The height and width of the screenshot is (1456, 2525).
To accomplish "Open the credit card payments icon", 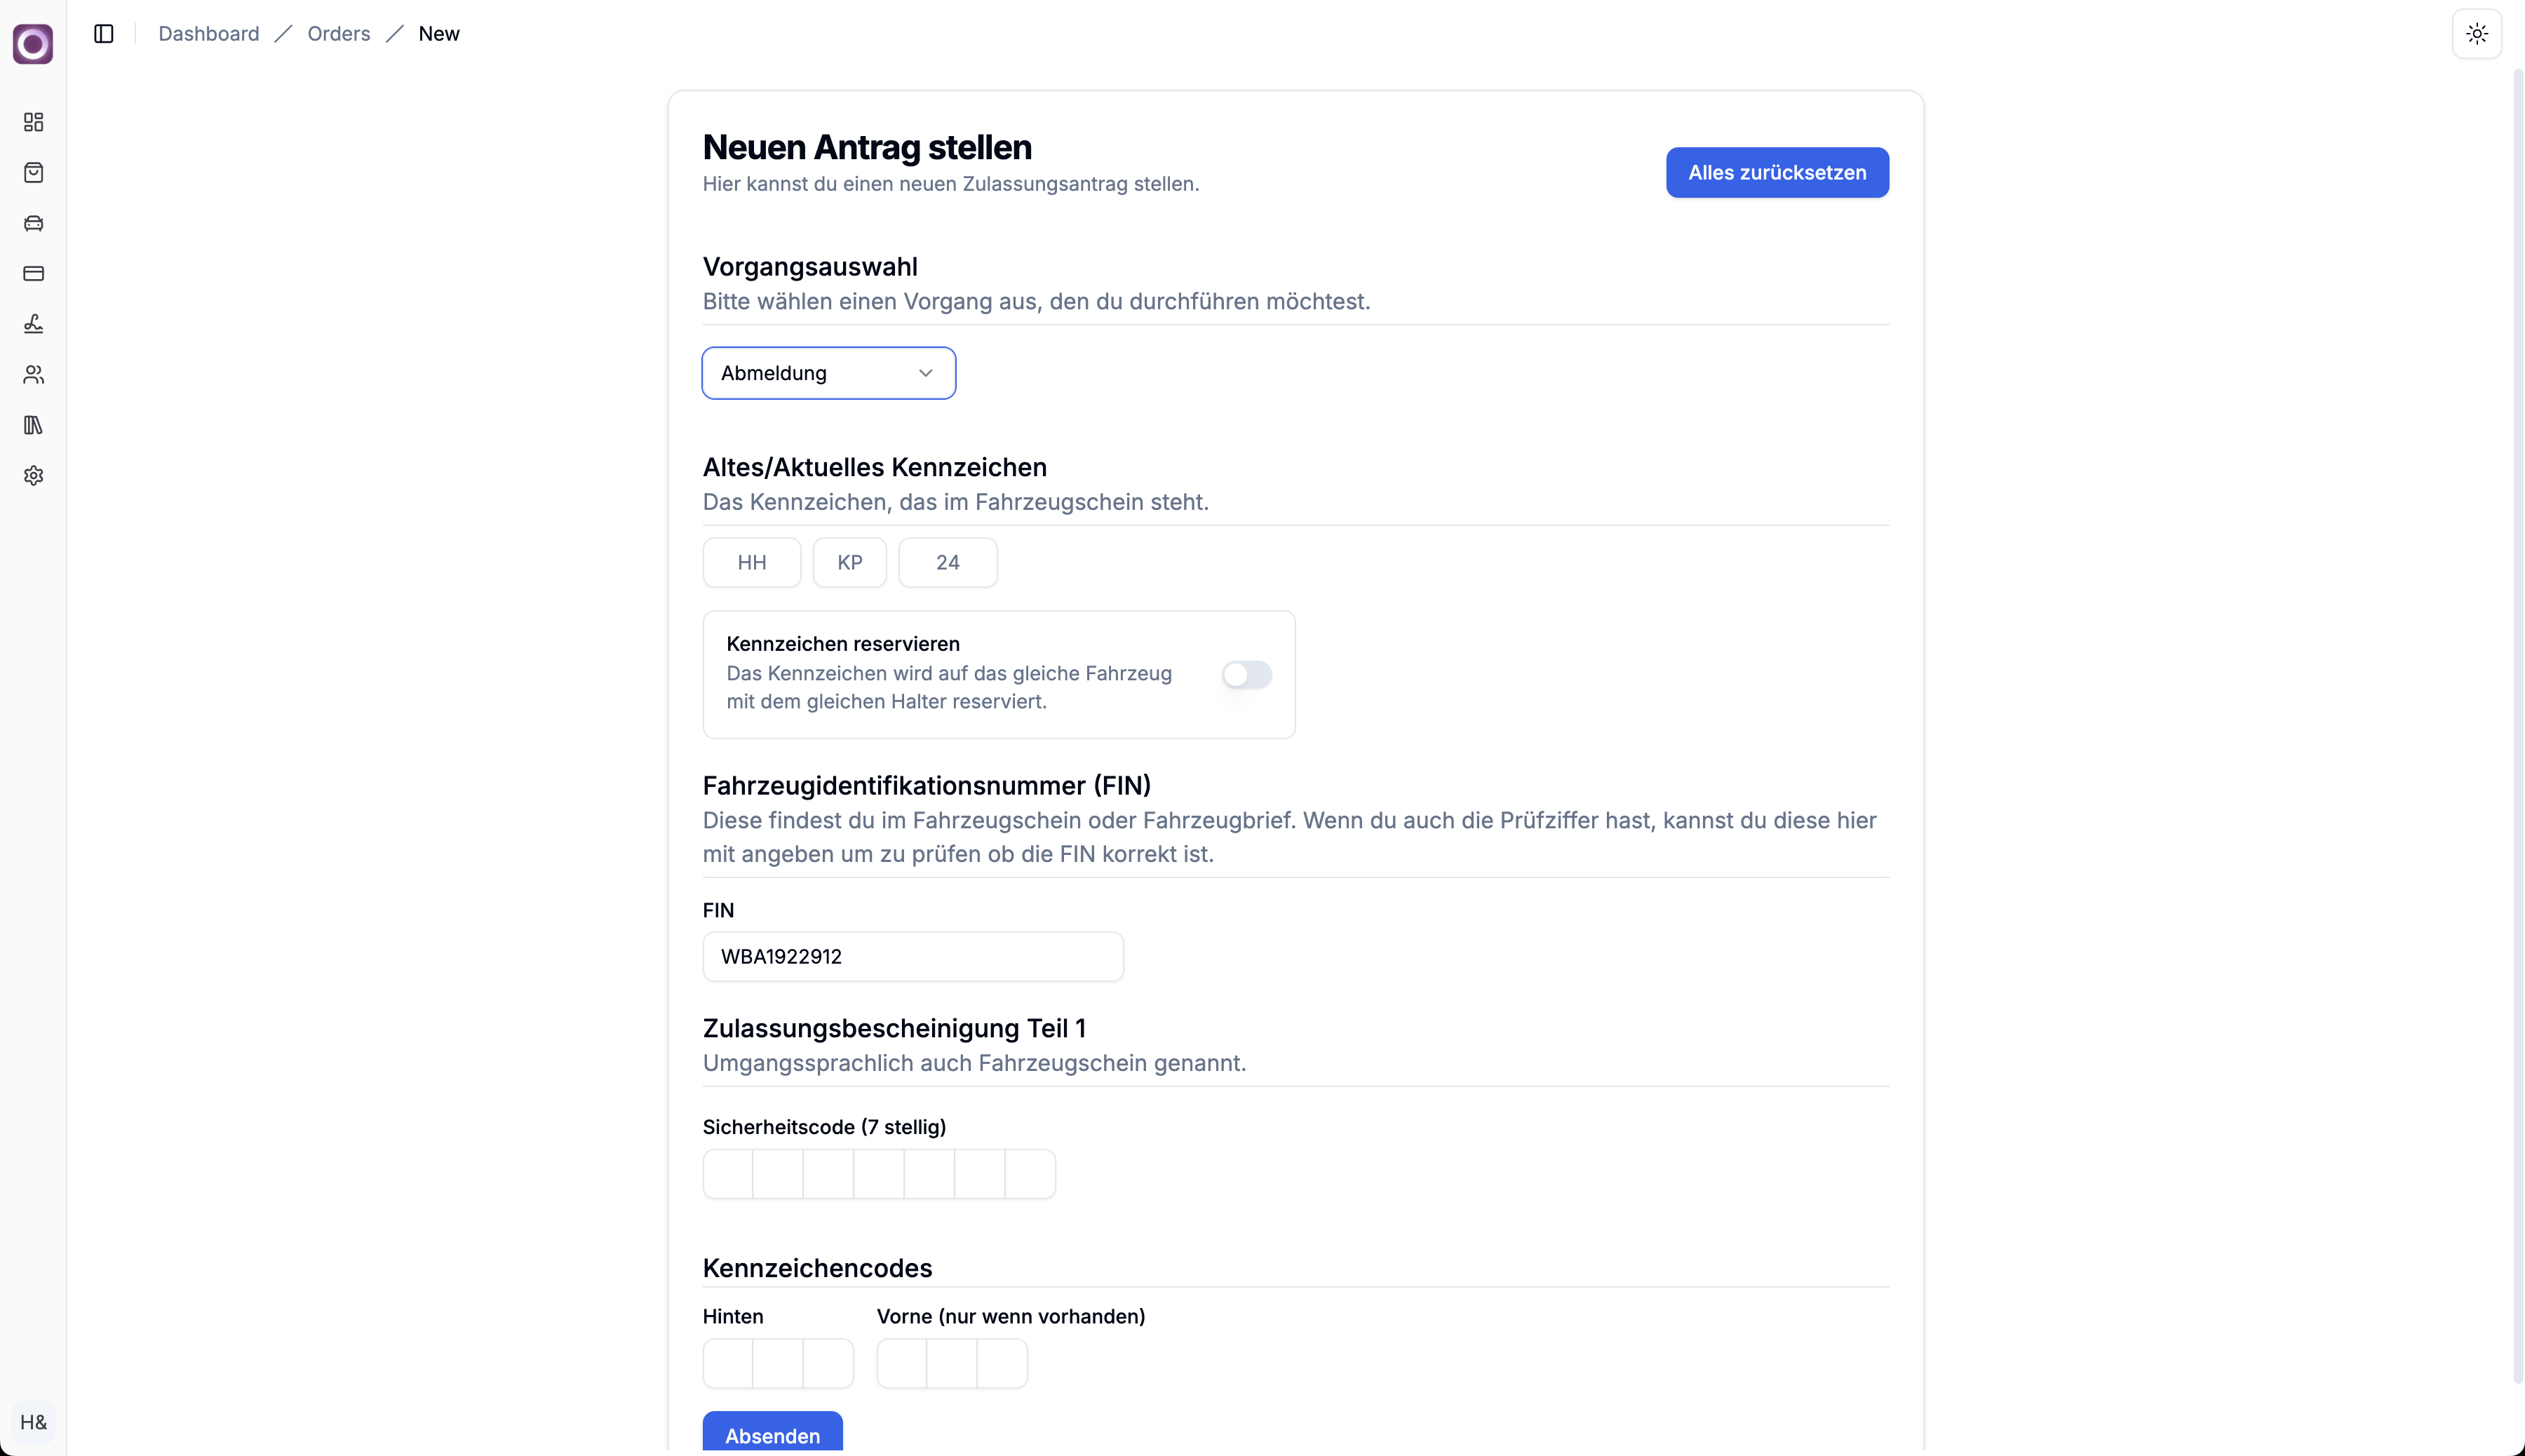I will click(34, 274).
